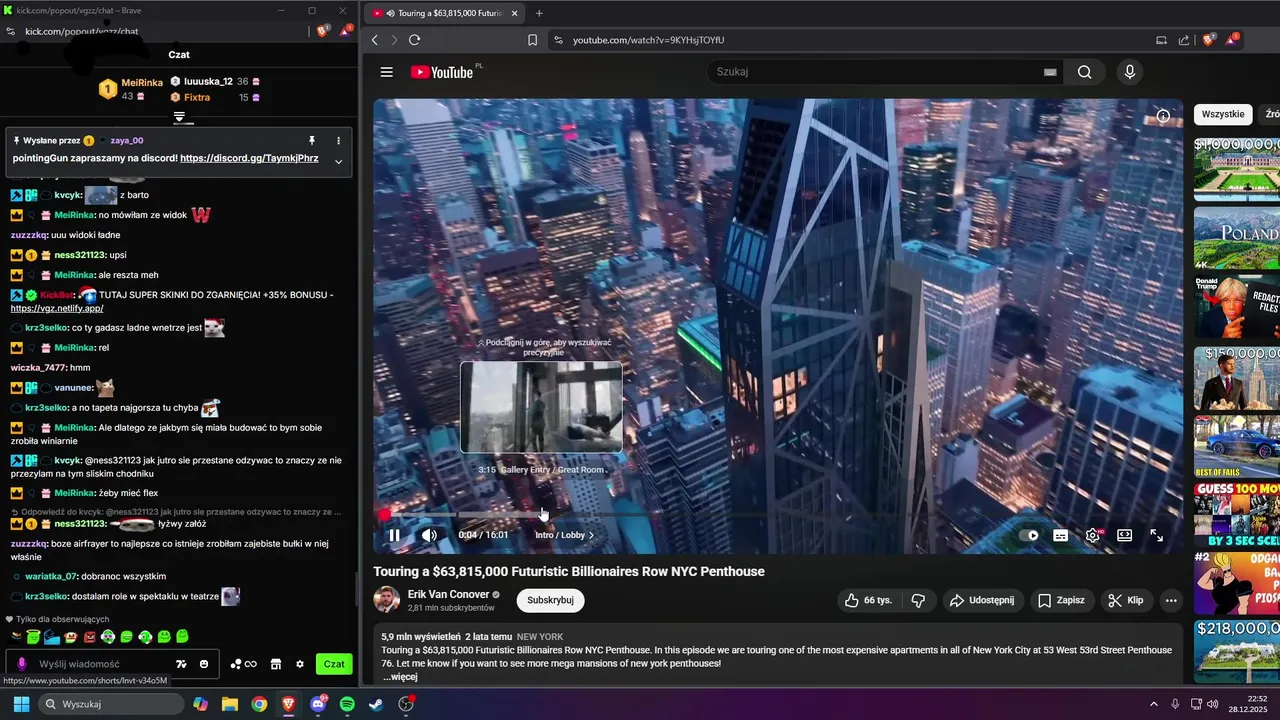Reload the YouTube page
Image resolution: width=1280 pixels, height=720 pixels.
point(414,40)
